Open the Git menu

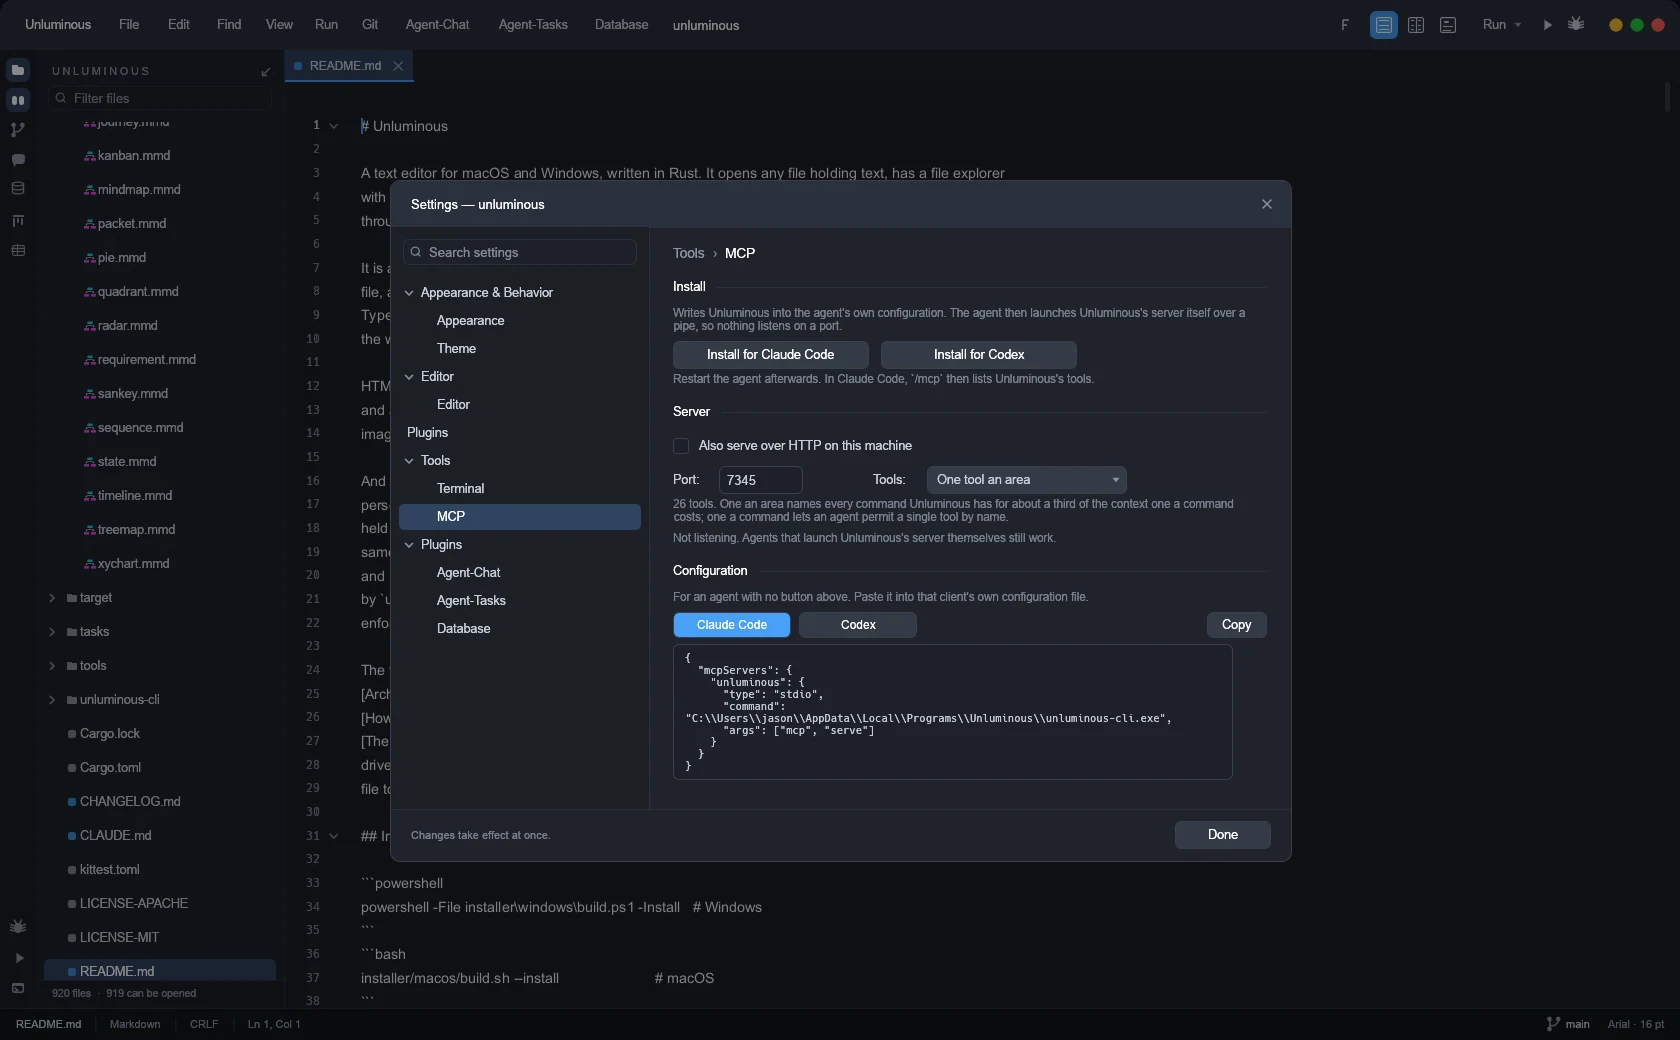pyautogui.click(x=370, y=25)
